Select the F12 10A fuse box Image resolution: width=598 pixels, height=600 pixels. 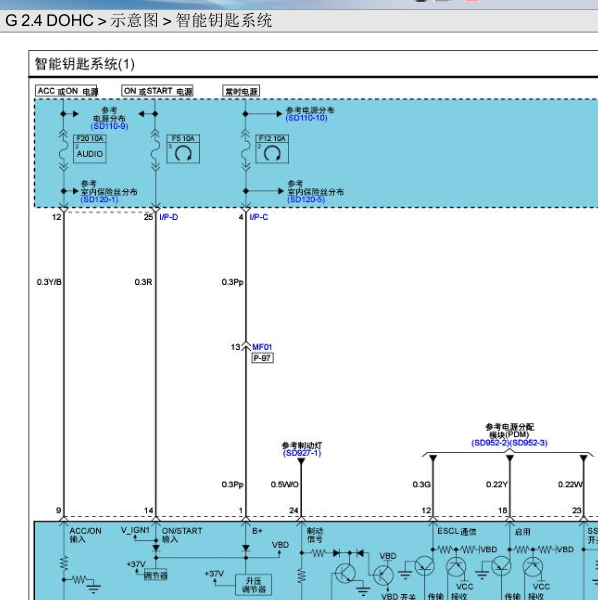pos(272,148)
